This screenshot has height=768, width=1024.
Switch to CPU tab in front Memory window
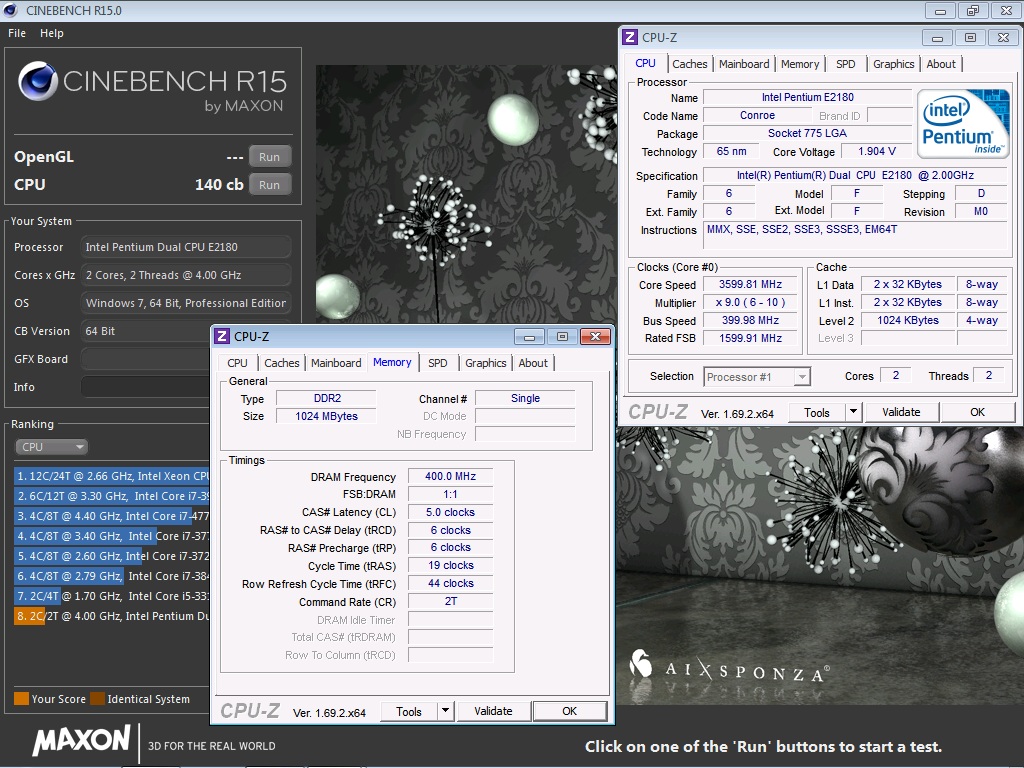pos(237,363)
